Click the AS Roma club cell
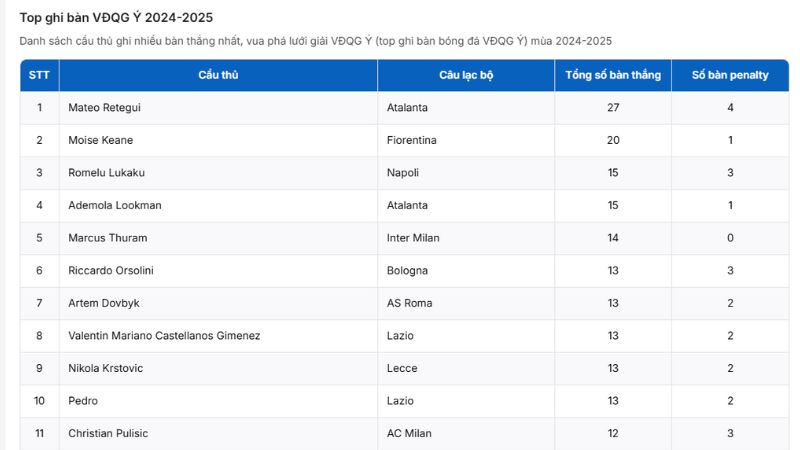The image size is (800, 450). [408, 303]
